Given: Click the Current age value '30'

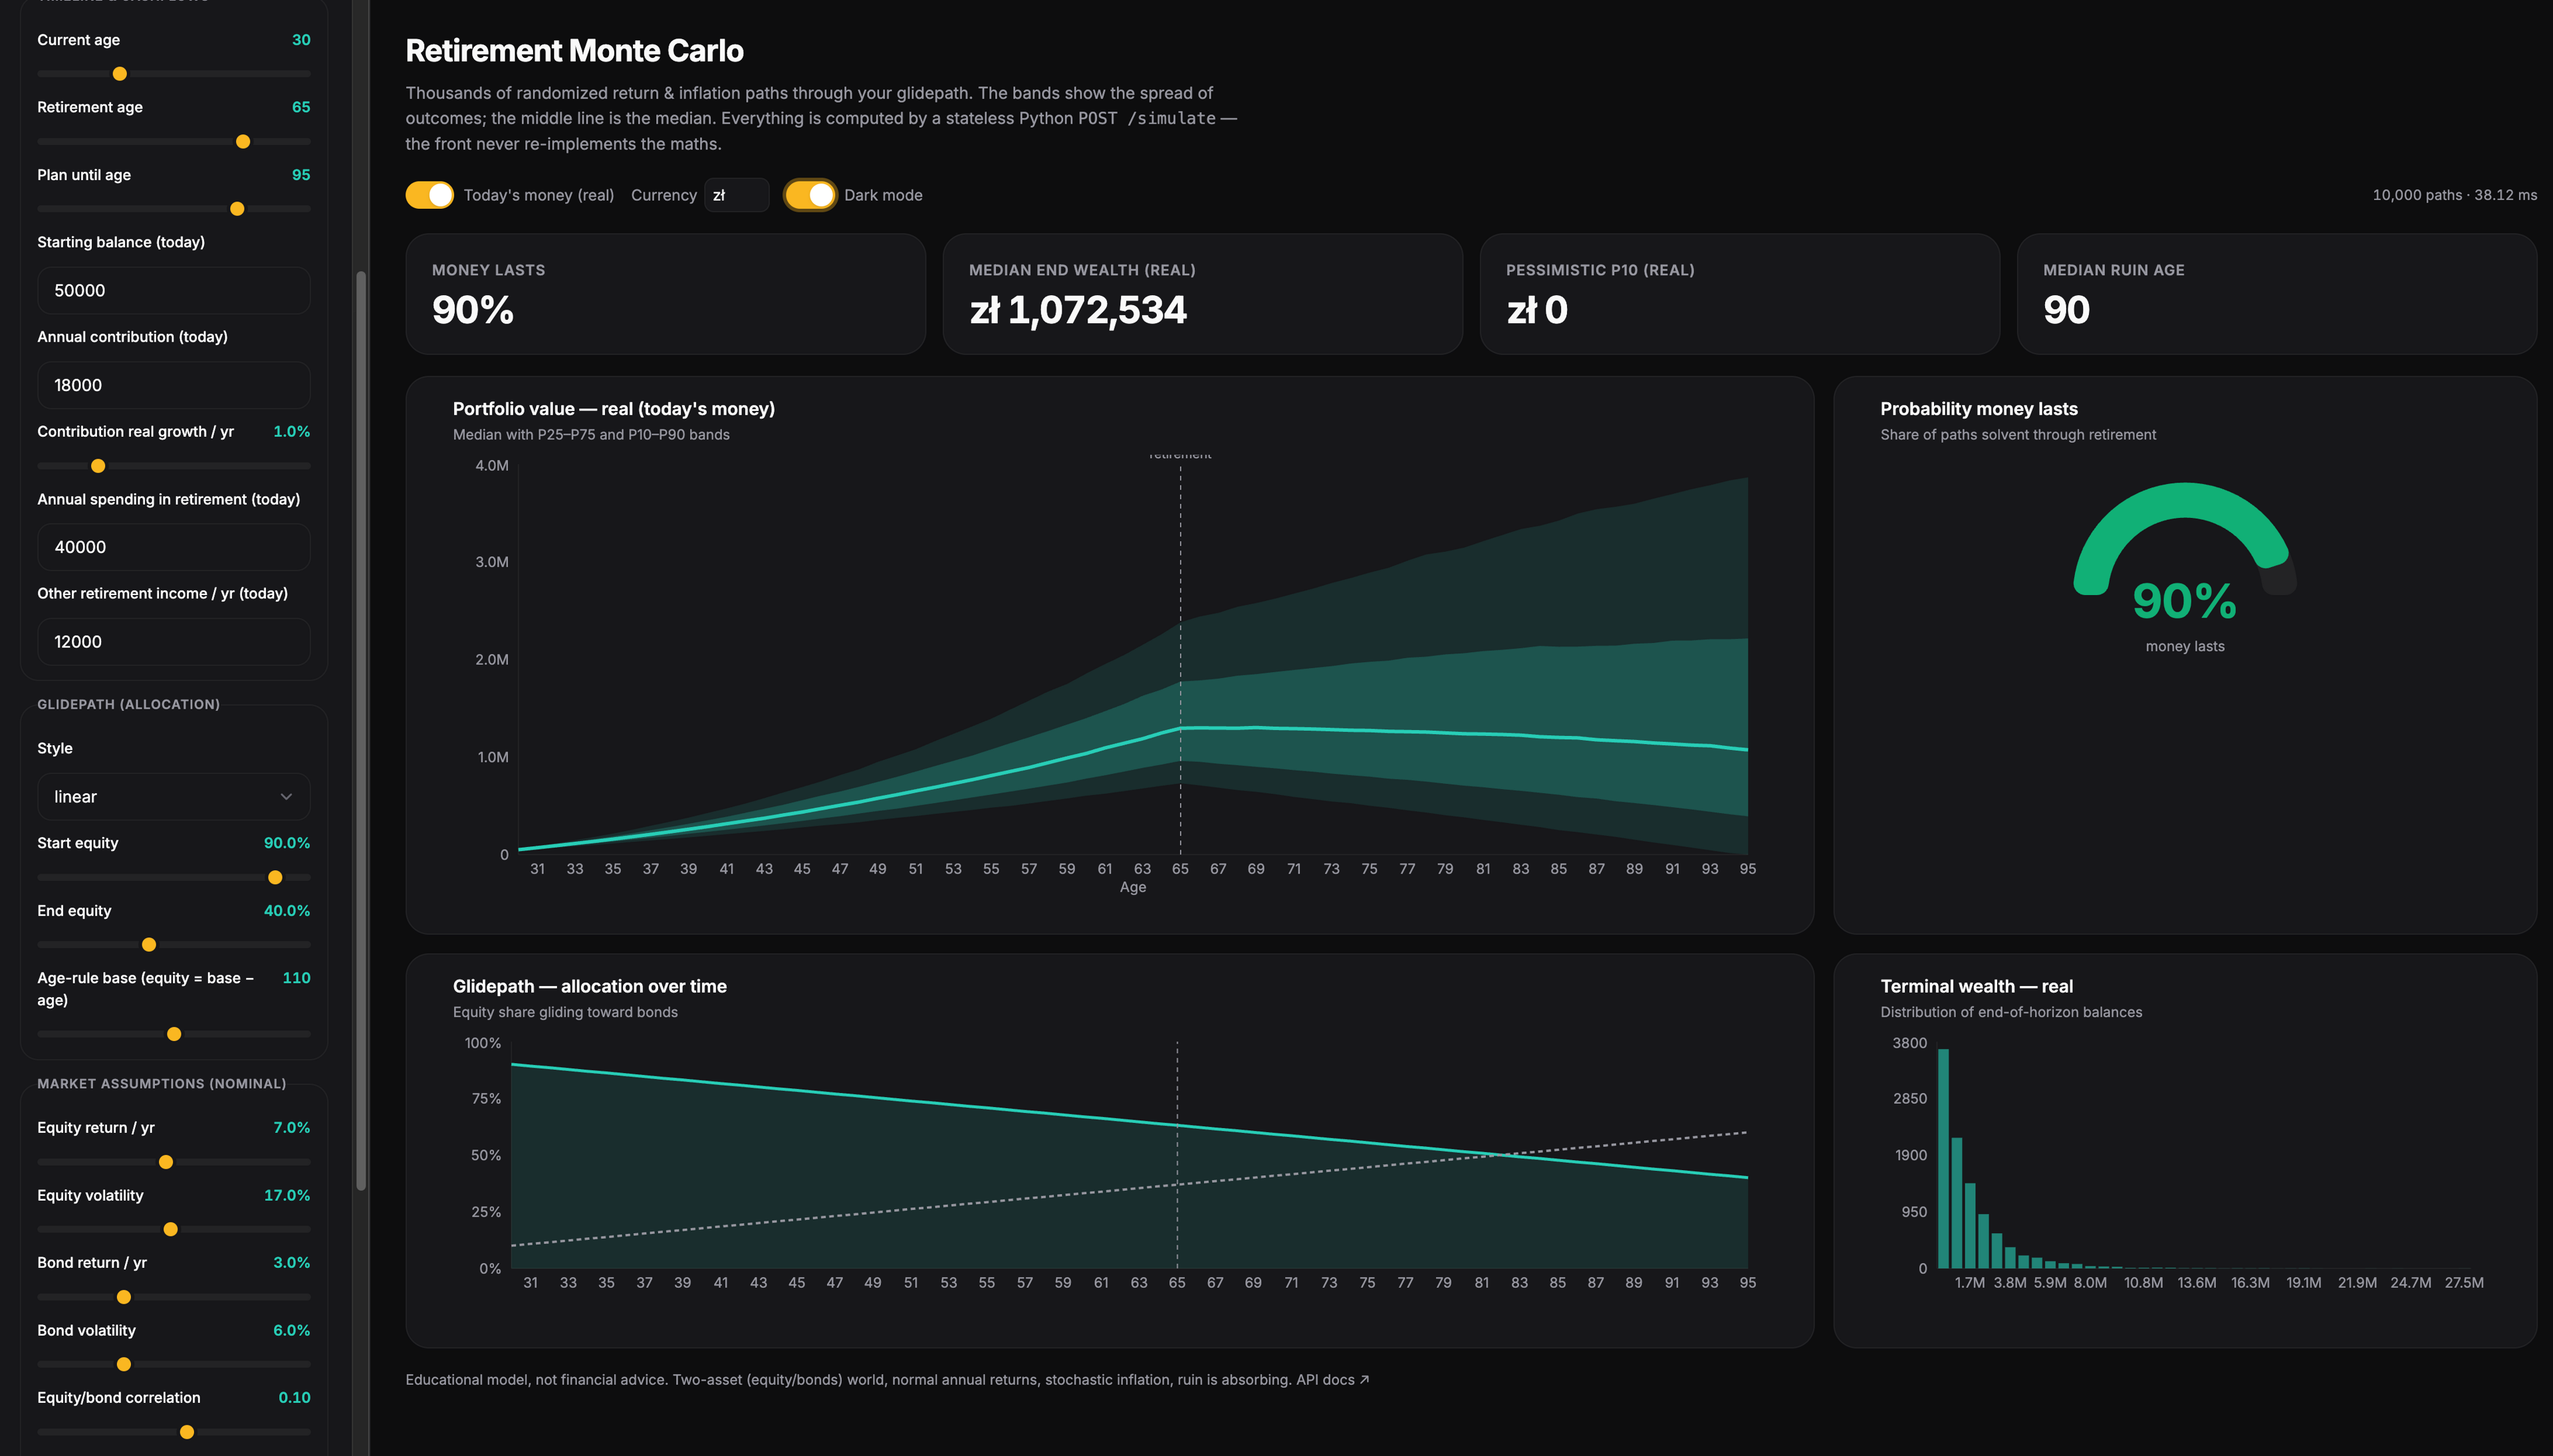Looking at the screenshot, I should click(300, 40).
